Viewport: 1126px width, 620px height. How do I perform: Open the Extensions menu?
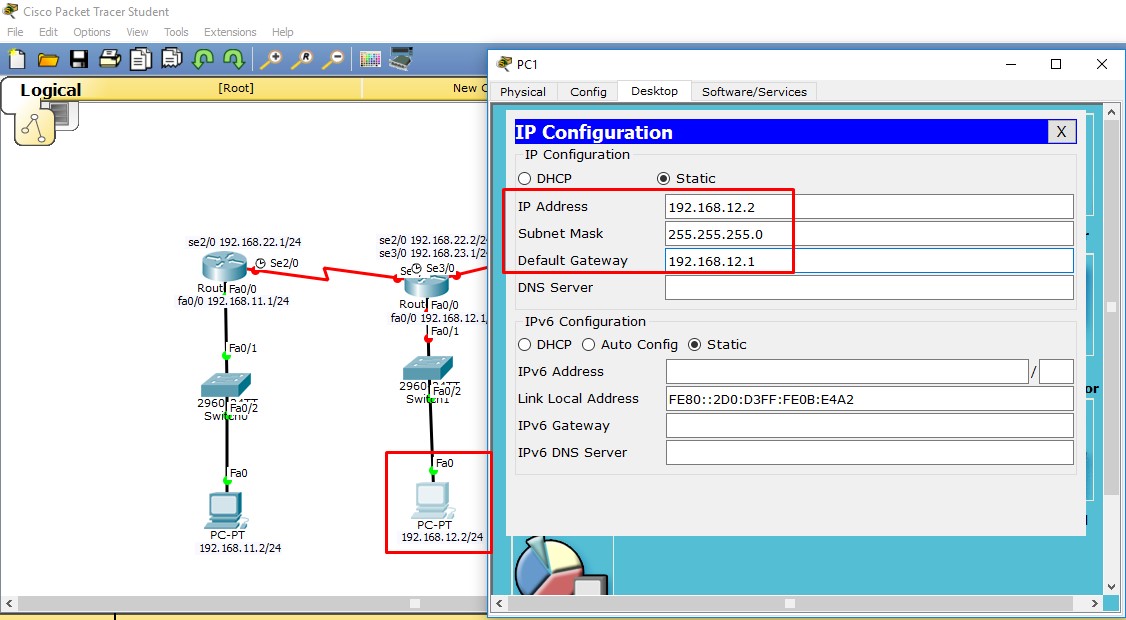pyautogui.click(x=229, y=32)
